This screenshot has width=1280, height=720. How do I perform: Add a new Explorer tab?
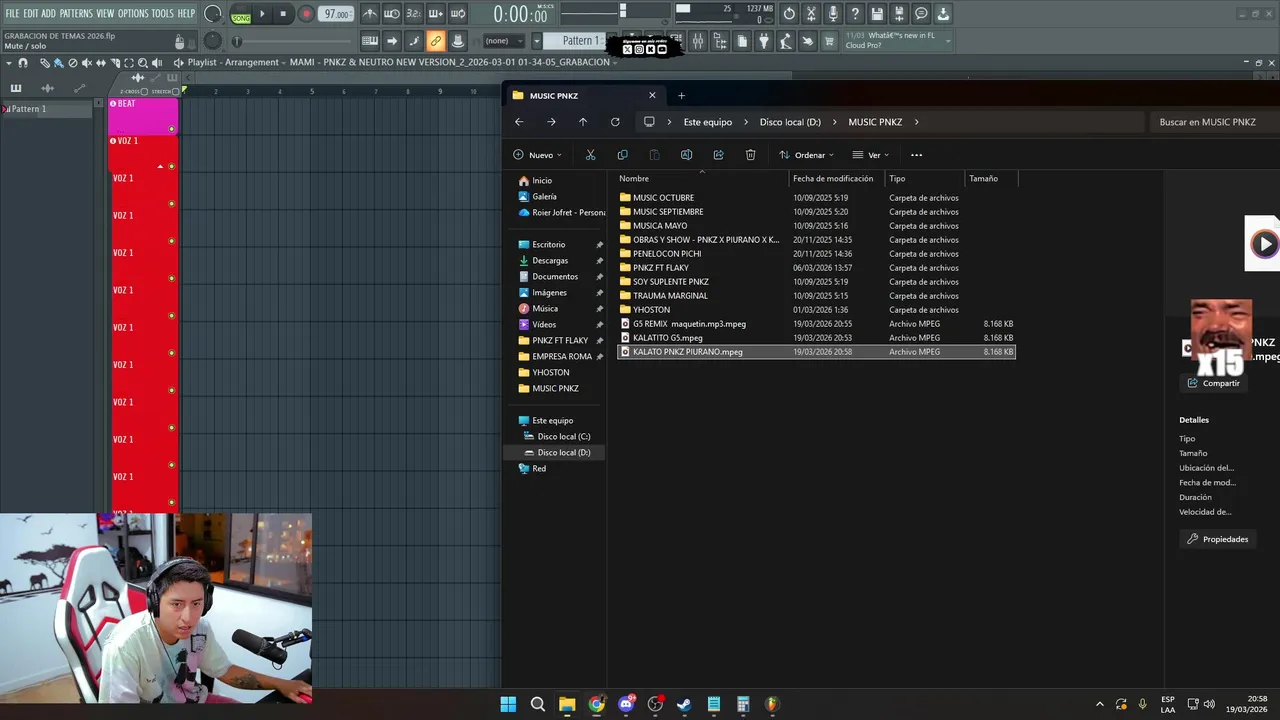pos(681,96)
